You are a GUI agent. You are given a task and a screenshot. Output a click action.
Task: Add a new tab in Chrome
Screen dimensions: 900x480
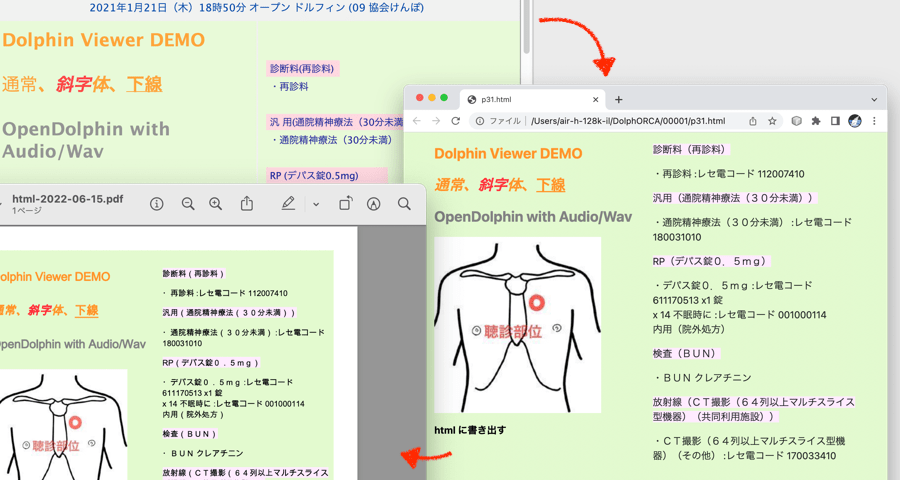618,99
